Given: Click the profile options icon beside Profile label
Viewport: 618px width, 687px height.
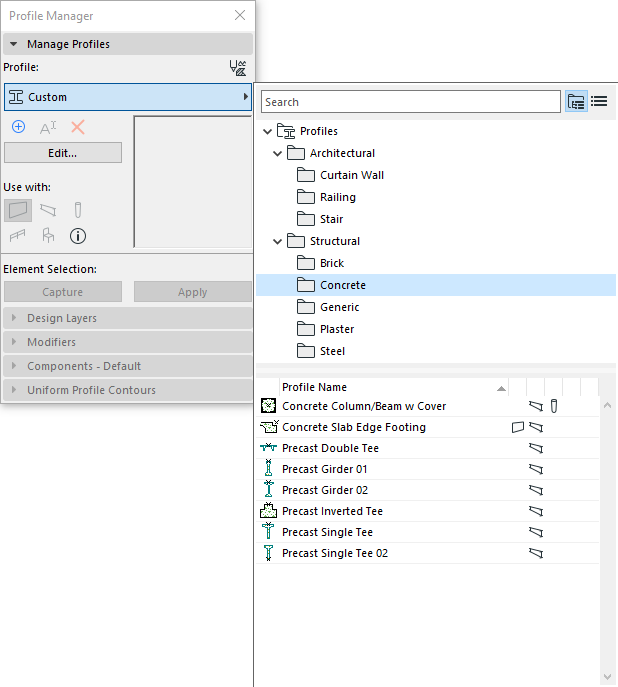Looking at the screenshot, I should (x=238, y=68).
